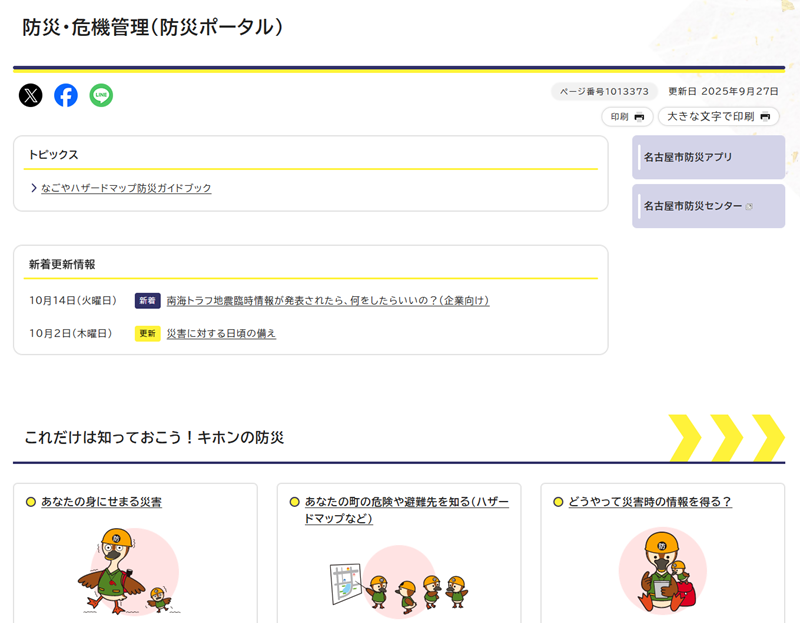Click the emergency radio duck illustration
Image resolution: width=800 pixels, height=623 pixels.
pos(660,570)
